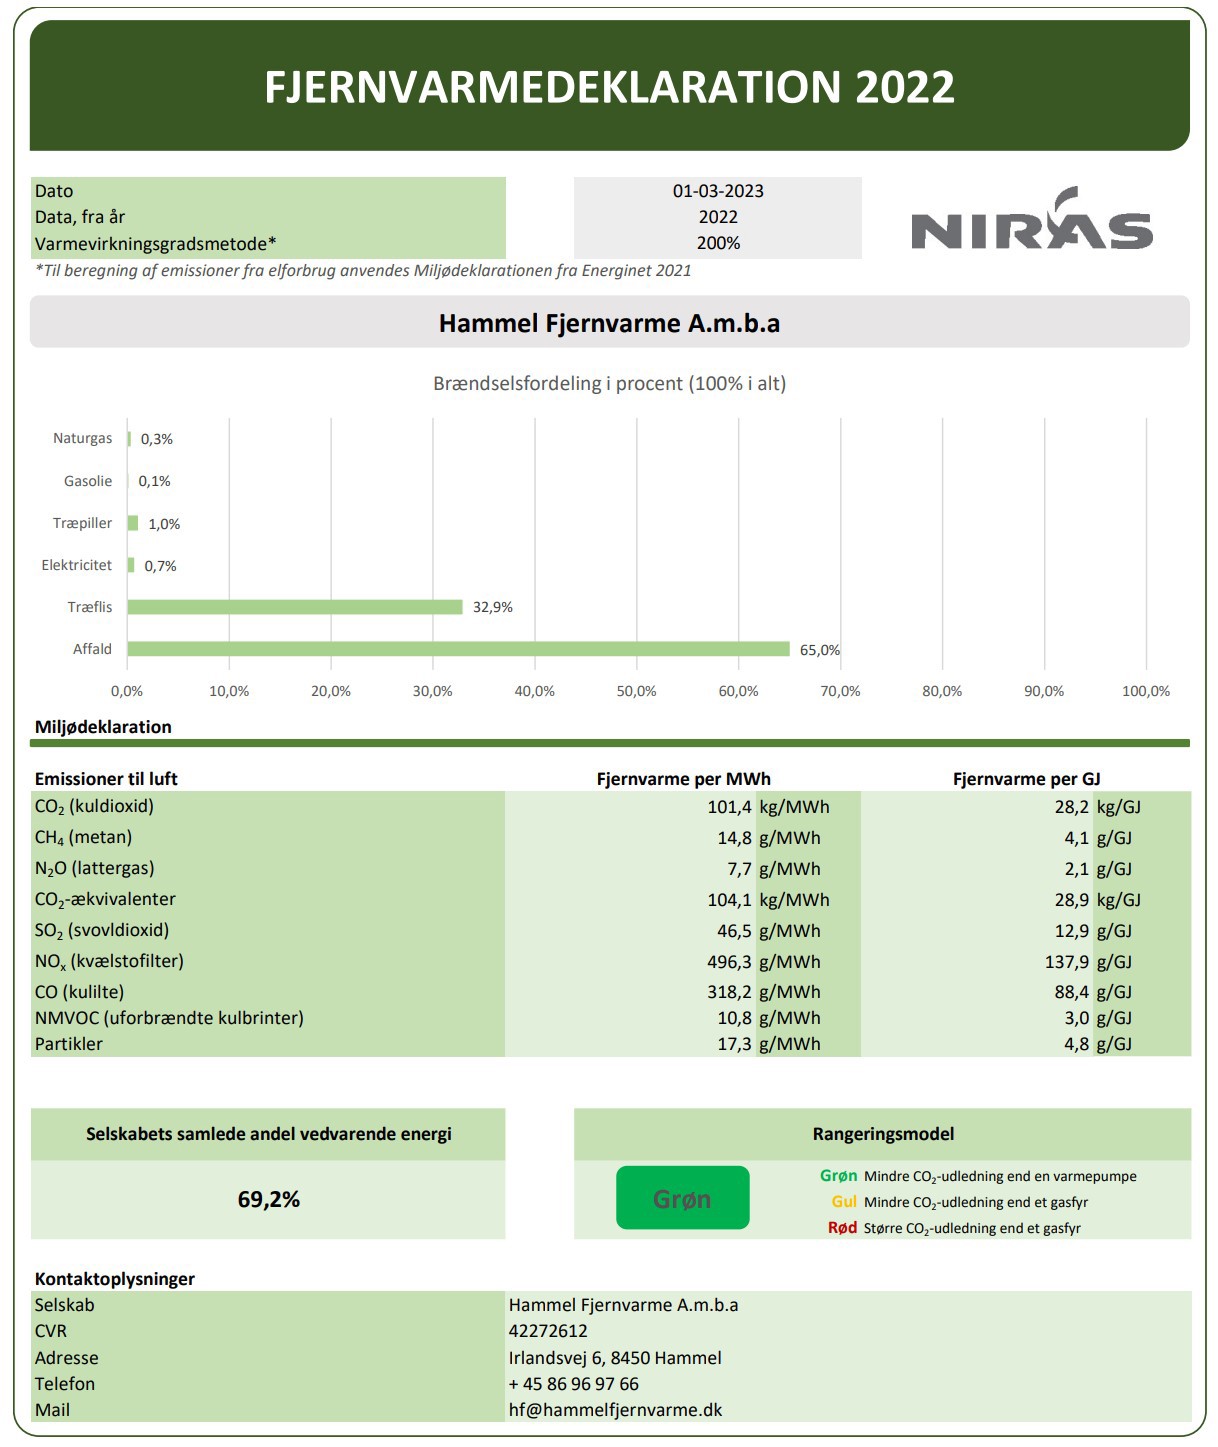Screen dimensions: 1218x1447
Task: Click the 'Rangeringsmodel' header
Action: click(x=883, y=1134)
